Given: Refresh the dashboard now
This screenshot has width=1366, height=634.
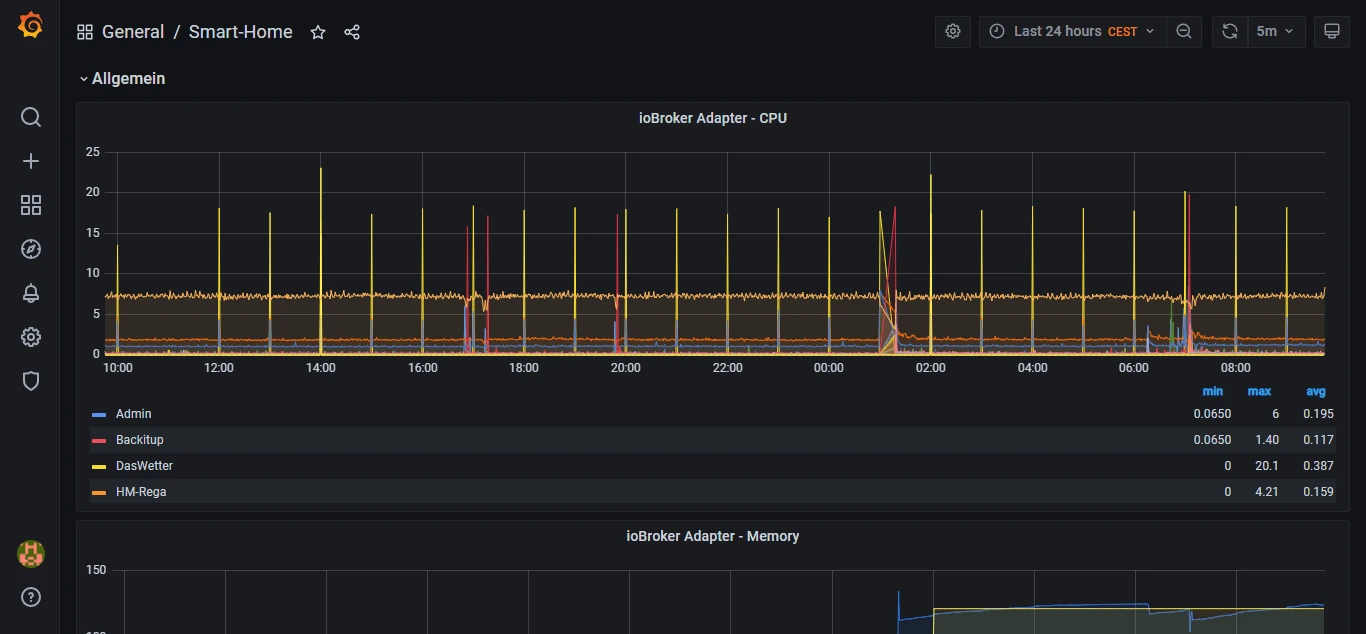Looking at the screenshot, I should tap(1230, 31).
